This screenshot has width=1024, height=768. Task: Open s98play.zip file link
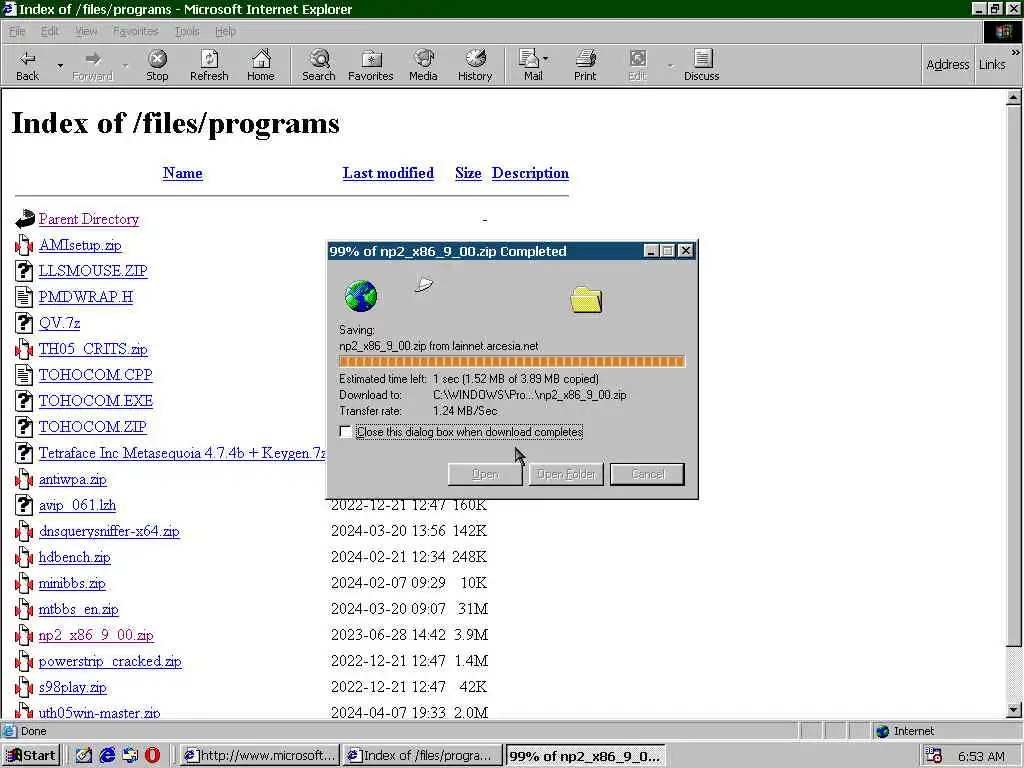pyautogui.click(x=72, y=687)
